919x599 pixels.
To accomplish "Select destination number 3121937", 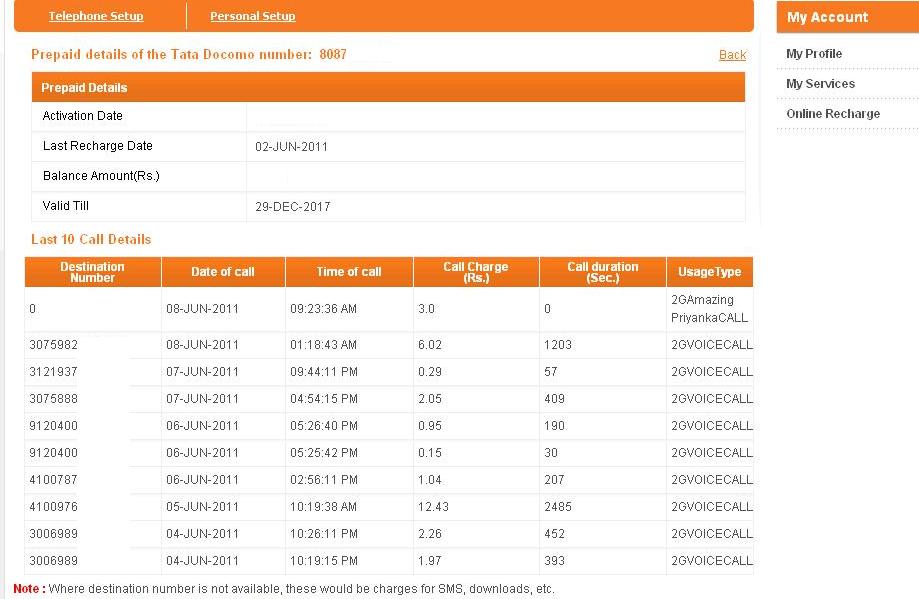I will tap(53, 372).
